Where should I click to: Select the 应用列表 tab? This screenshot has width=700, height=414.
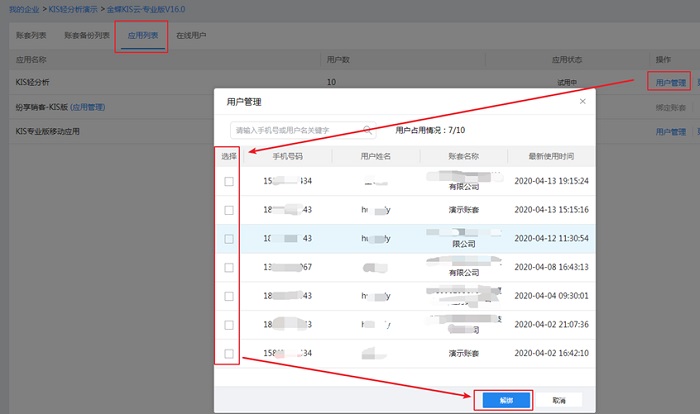[142, 35]
